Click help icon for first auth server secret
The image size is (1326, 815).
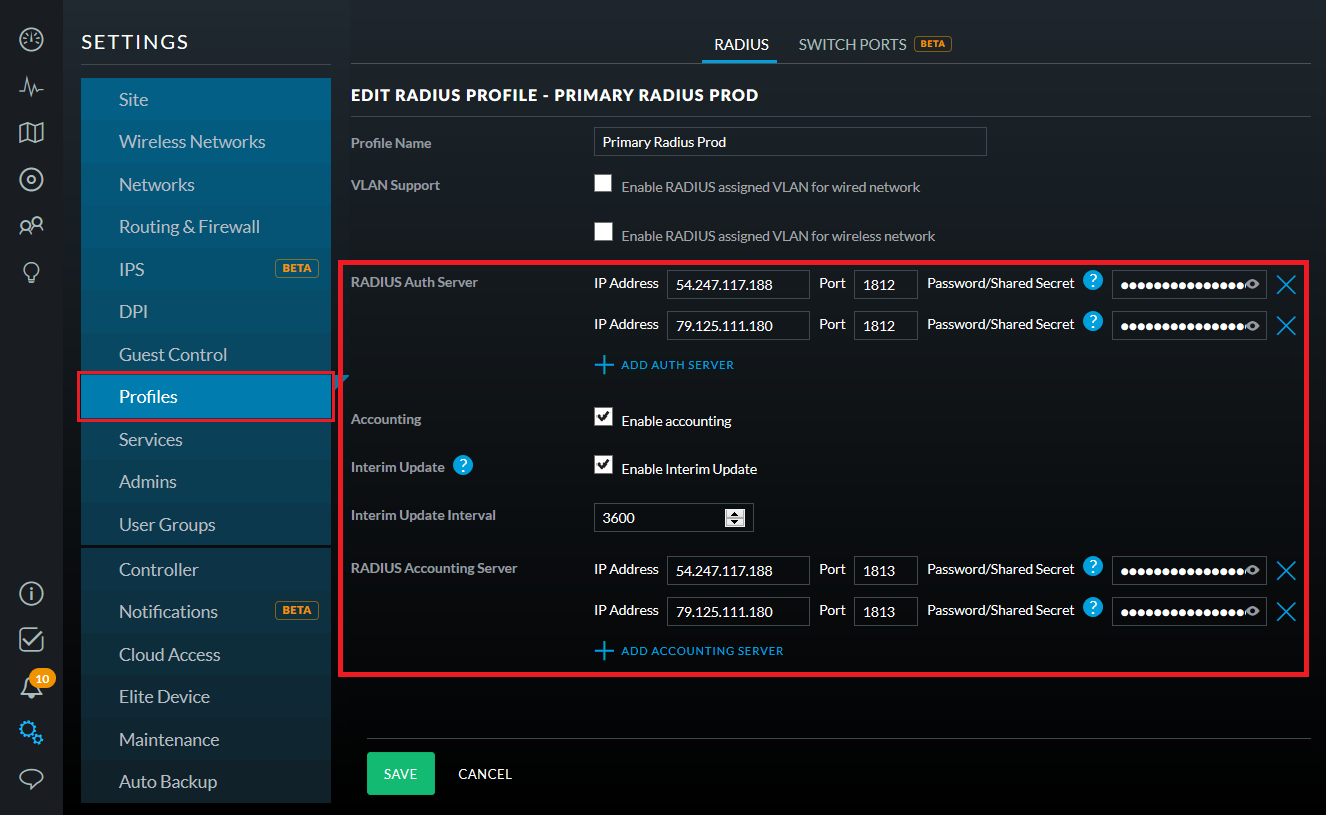pos(1093,280)
